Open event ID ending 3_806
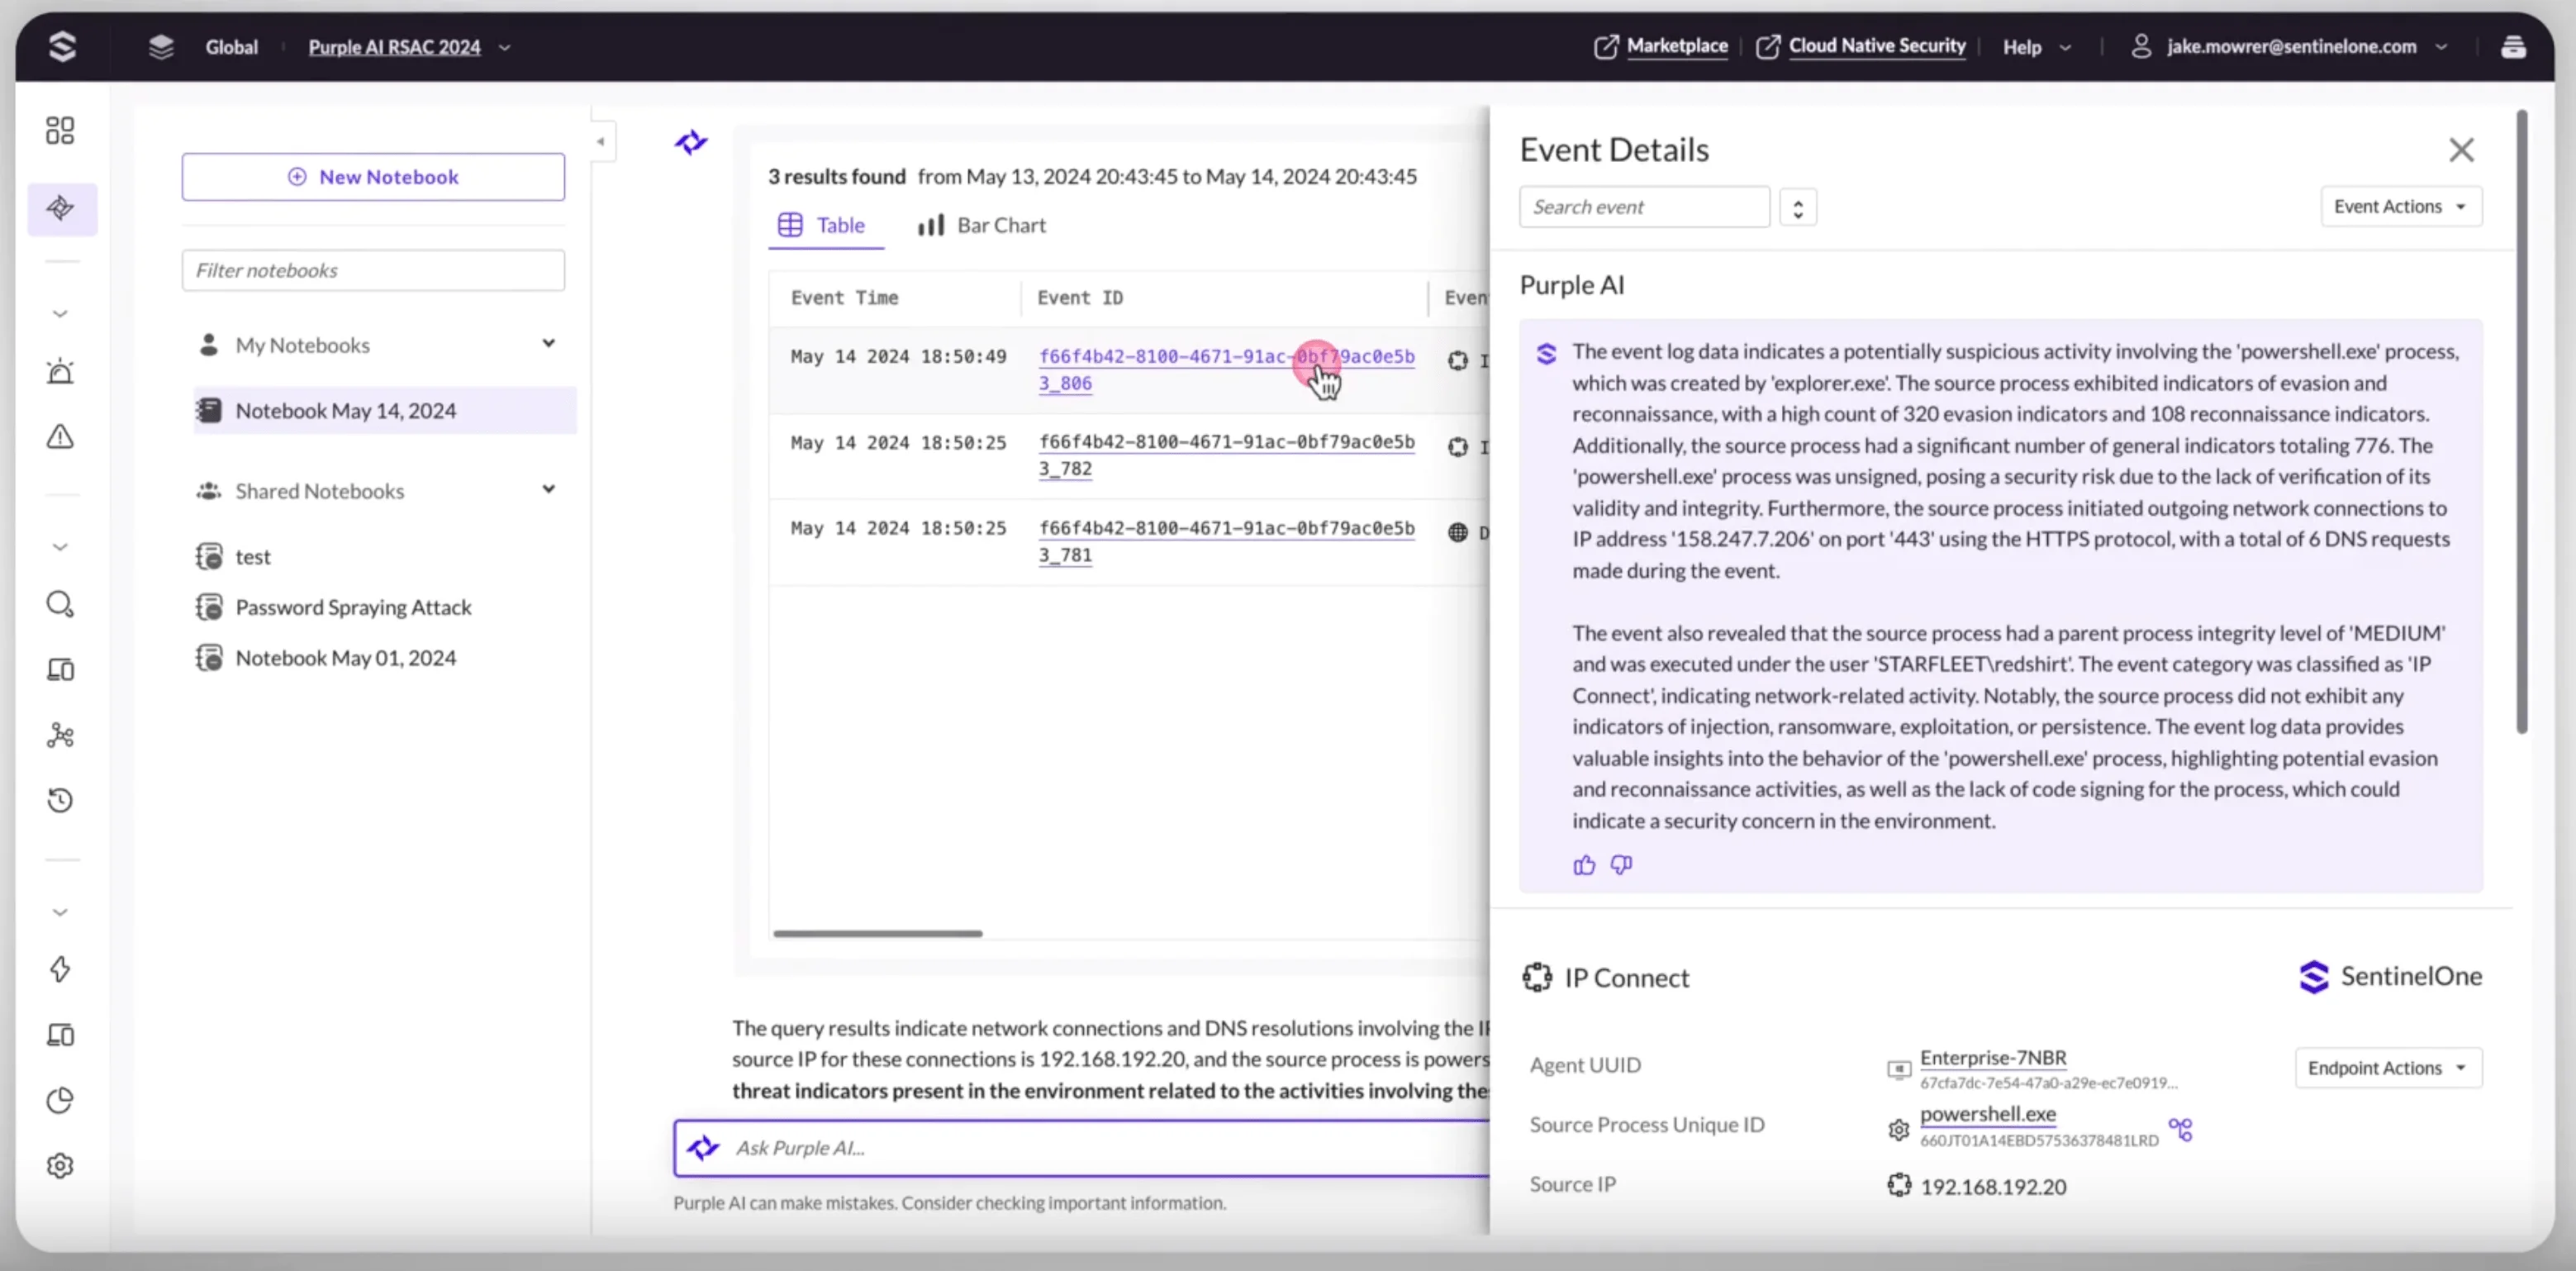 point(1226,369)
